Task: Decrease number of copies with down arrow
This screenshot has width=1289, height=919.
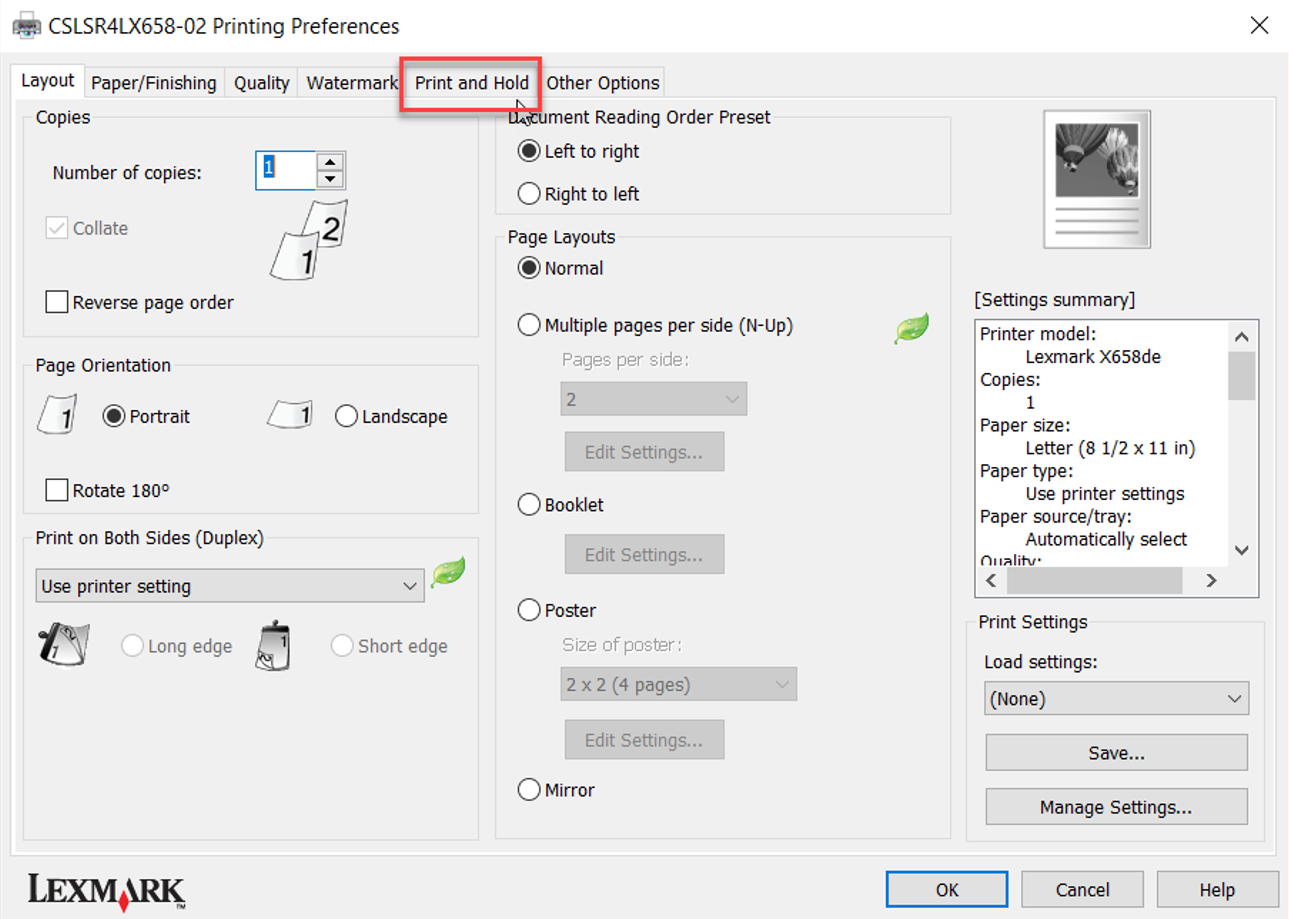Action: click(x=330, y=179)
